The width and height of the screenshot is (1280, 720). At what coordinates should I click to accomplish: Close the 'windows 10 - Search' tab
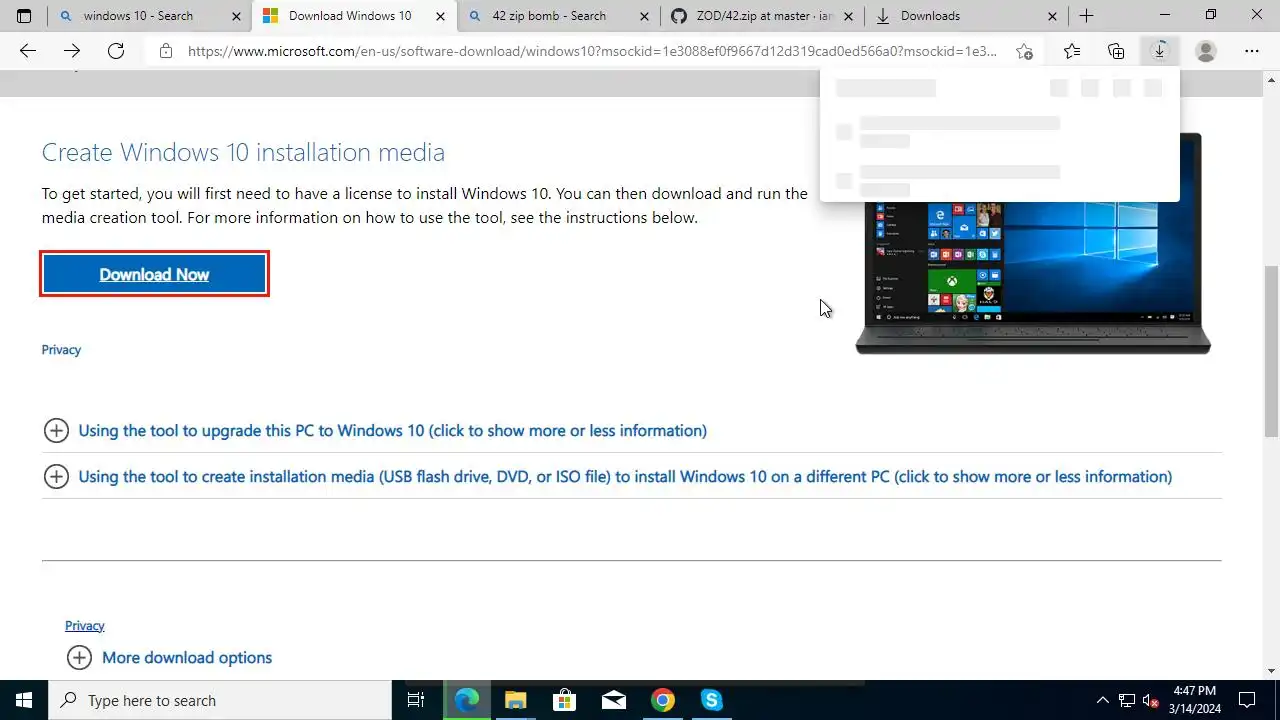point(236,16)
